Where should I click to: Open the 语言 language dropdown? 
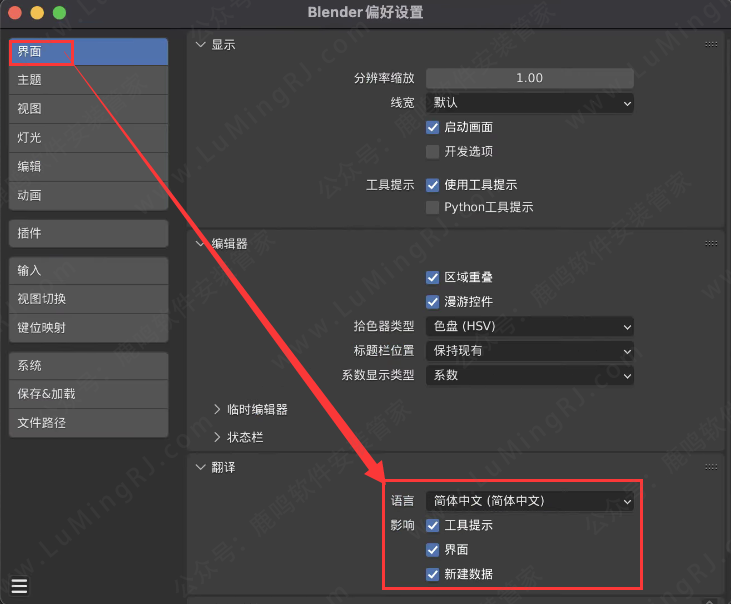click(x=529, y=500)
